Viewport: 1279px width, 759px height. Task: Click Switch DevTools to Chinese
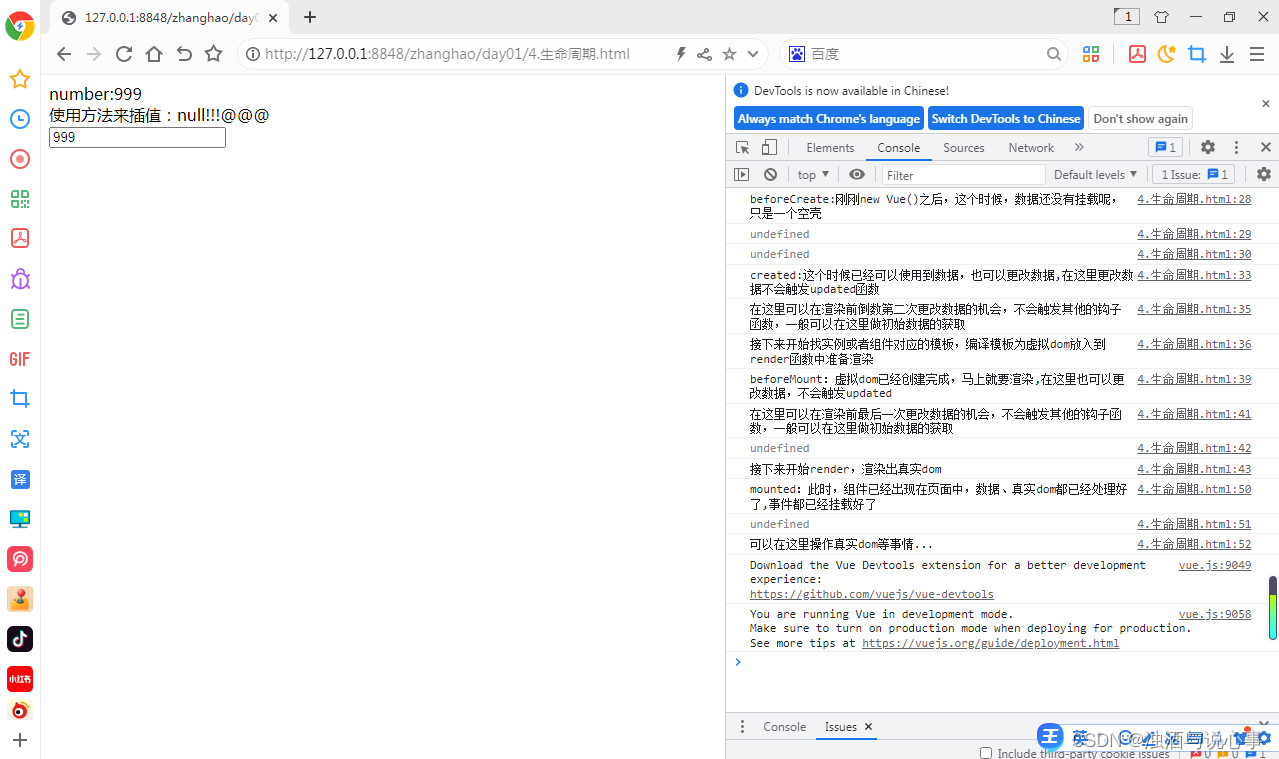click(1005, 118)
